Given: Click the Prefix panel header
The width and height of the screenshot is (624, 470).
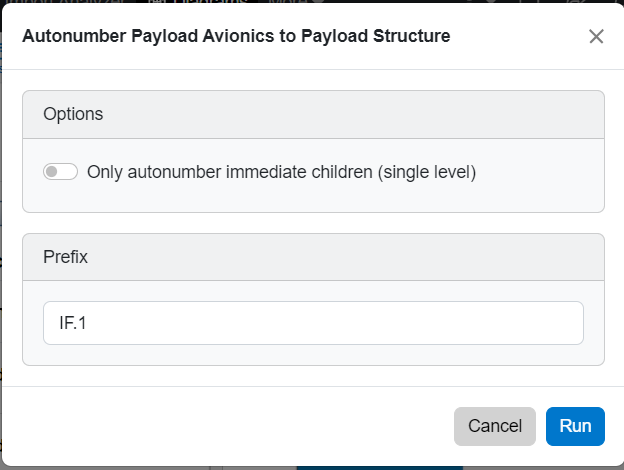Looking at the screenshot, I should tap(66, 257).
